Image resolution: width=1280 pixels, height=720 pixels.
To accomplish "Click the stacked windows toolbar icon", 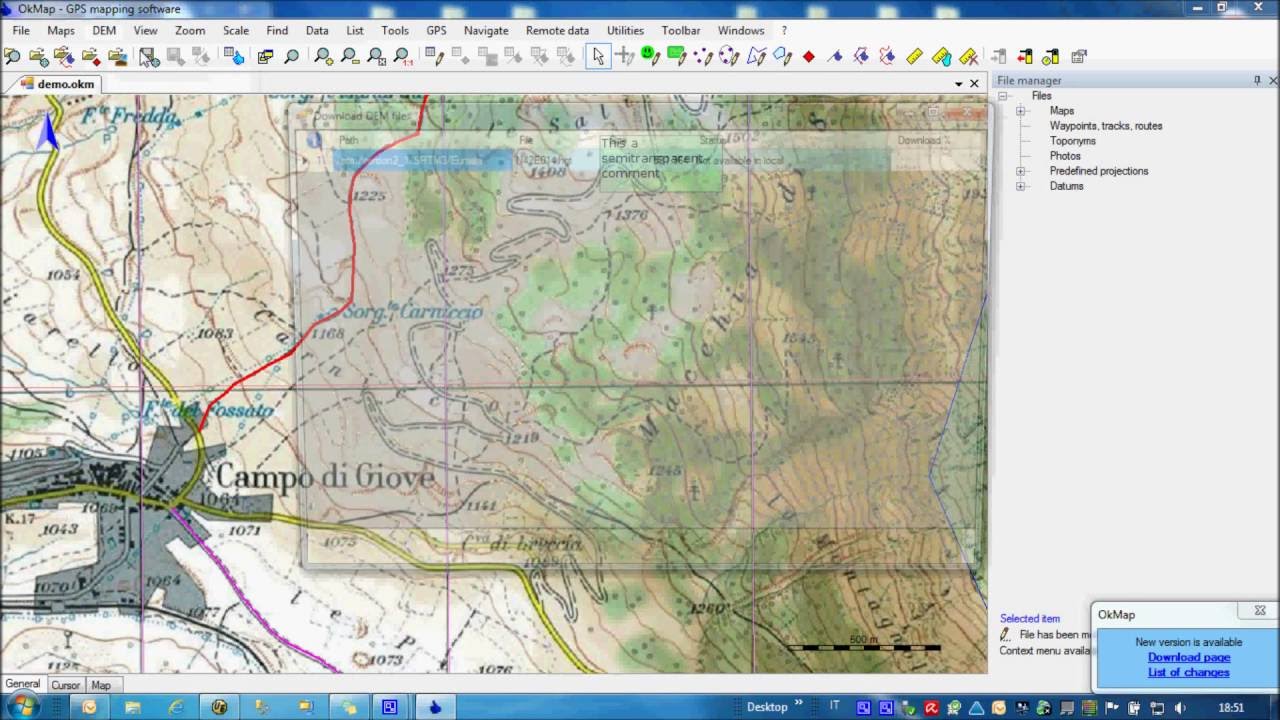I will (x=265, y=56).
